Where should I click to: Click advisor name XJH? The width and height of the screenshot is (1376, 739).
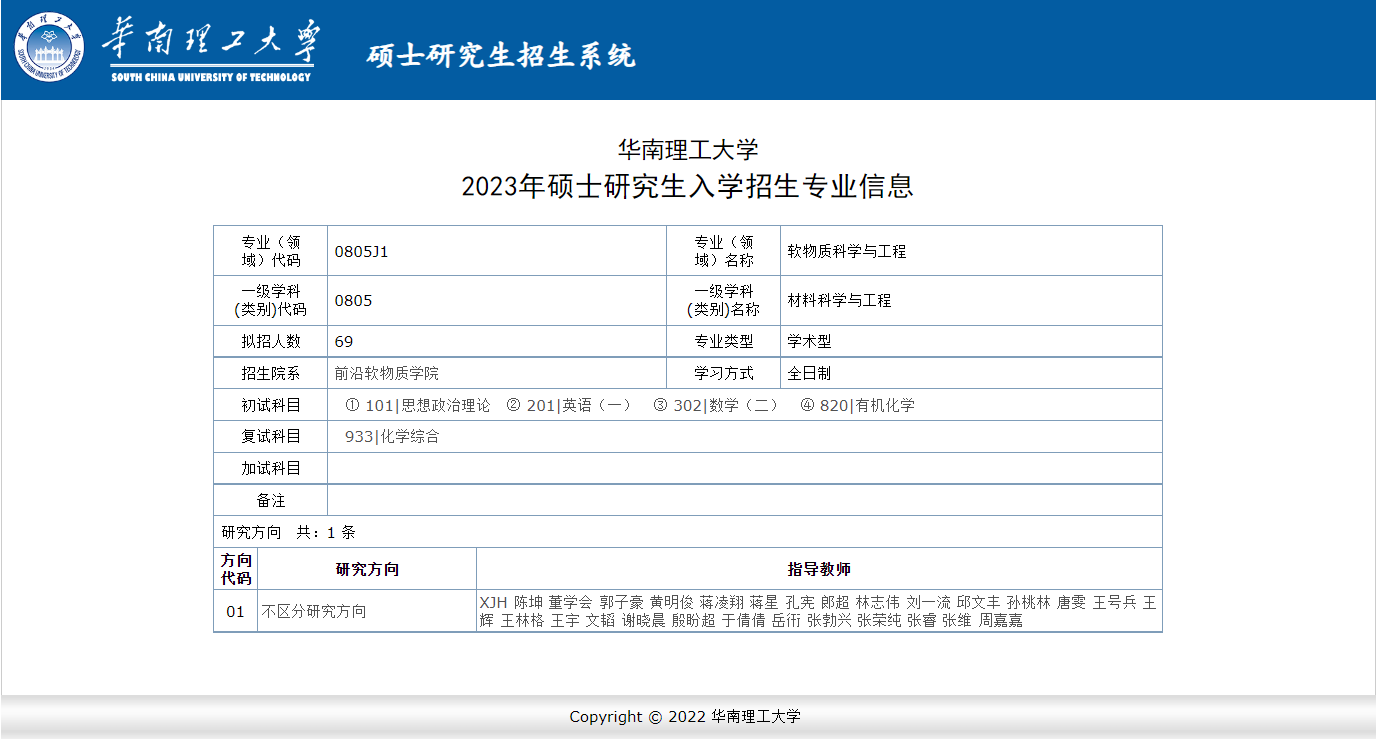tap(493, 602)
